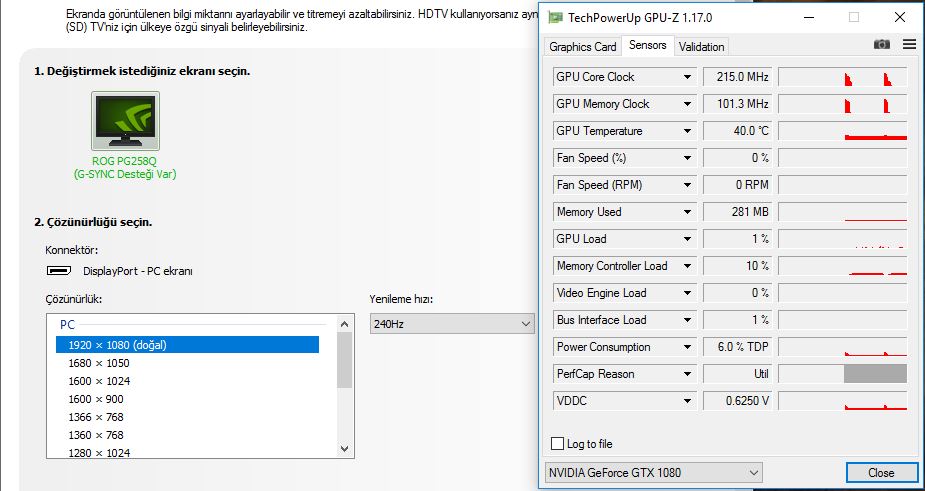Click the Util PerfCap value field
Image resolution: width=925 pixels, height=491 pixels.
coord(737,374)
